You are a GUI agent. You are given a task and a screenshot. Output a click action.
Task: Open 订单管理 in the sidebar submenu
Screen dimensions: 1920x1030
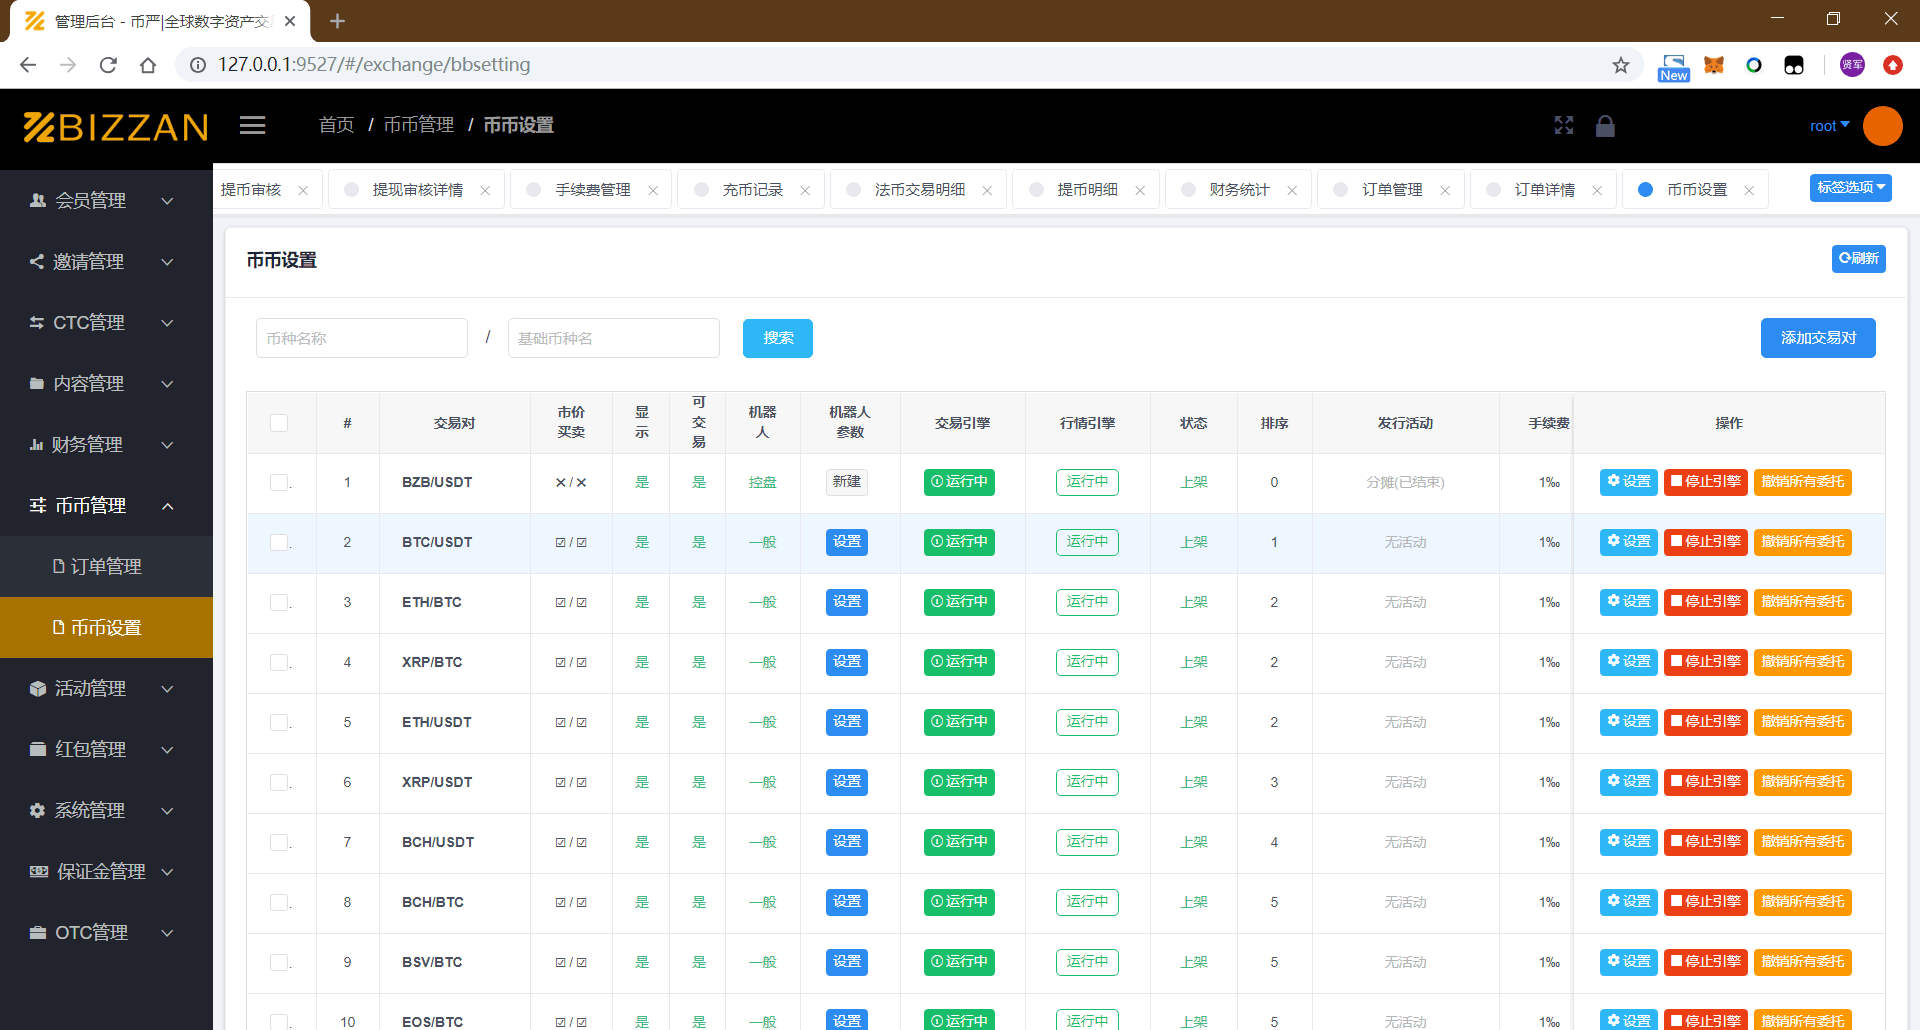tap(106, 566)
